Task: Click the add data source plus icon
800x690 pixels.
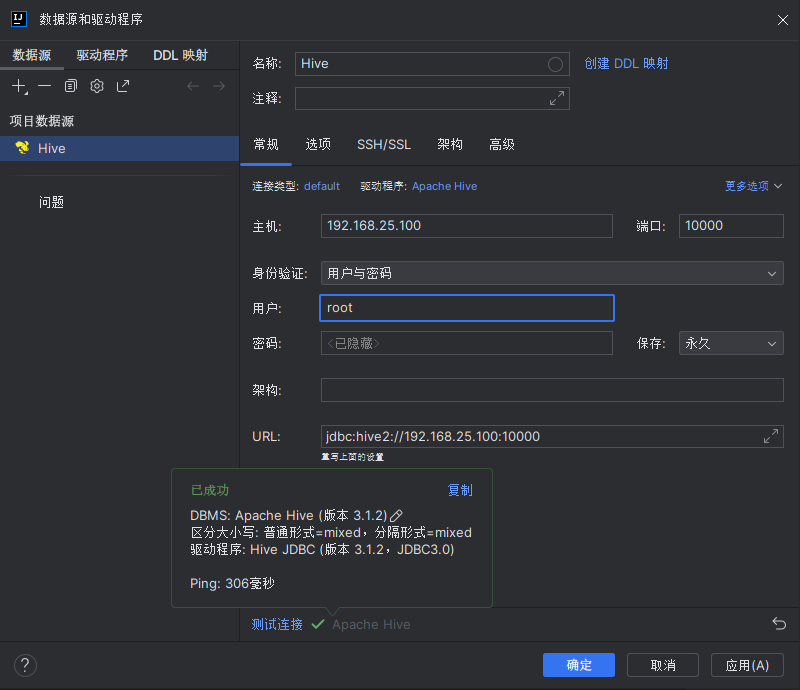Action: 18,87
